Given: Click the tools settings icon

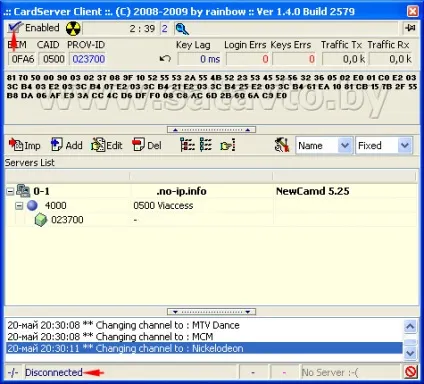Looking at the screenshot, I should [x=282, y=145].
